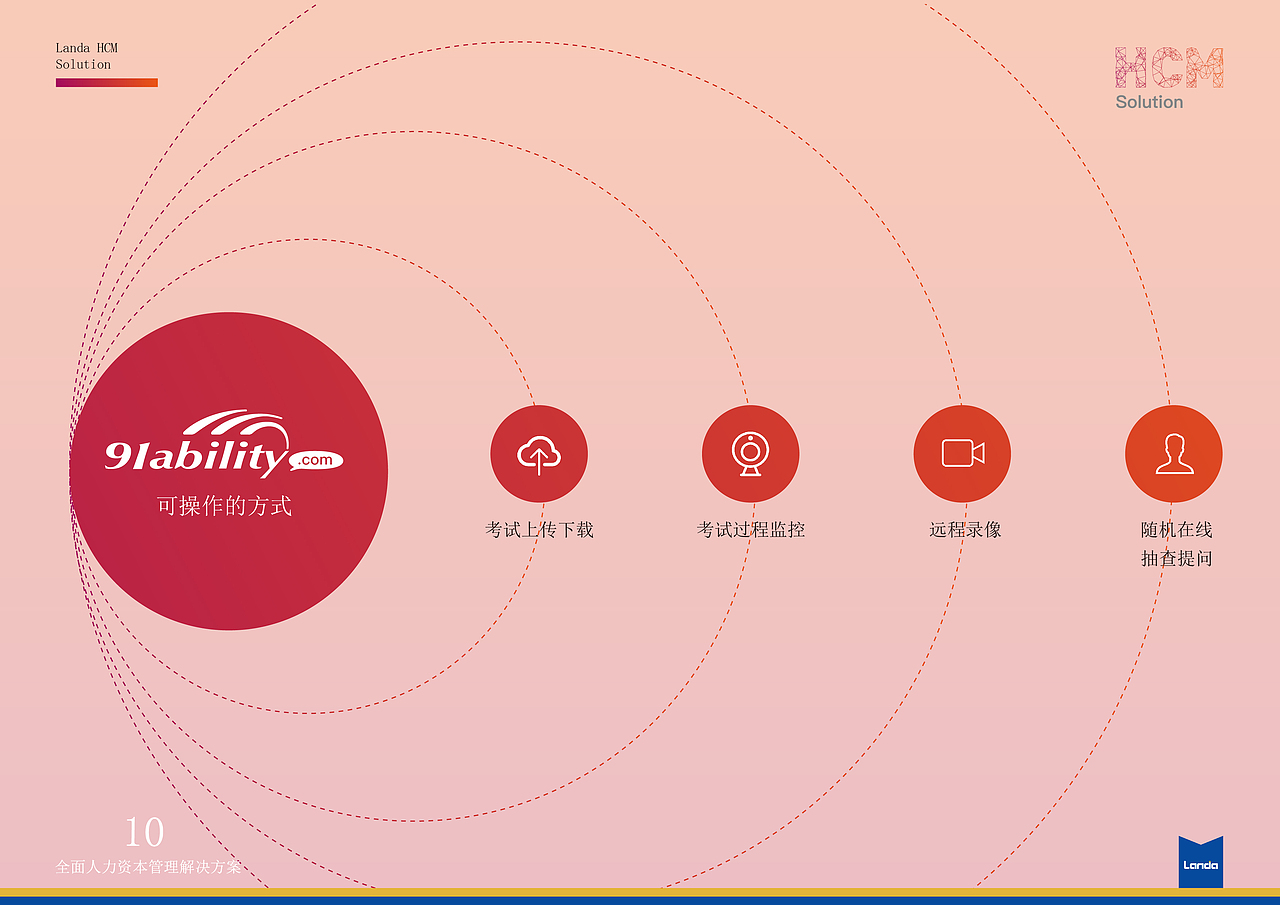The height and width of the screenshot is (905, 1280).
Task: Click the video camera recording icon
Action: [x=962, y=454]
